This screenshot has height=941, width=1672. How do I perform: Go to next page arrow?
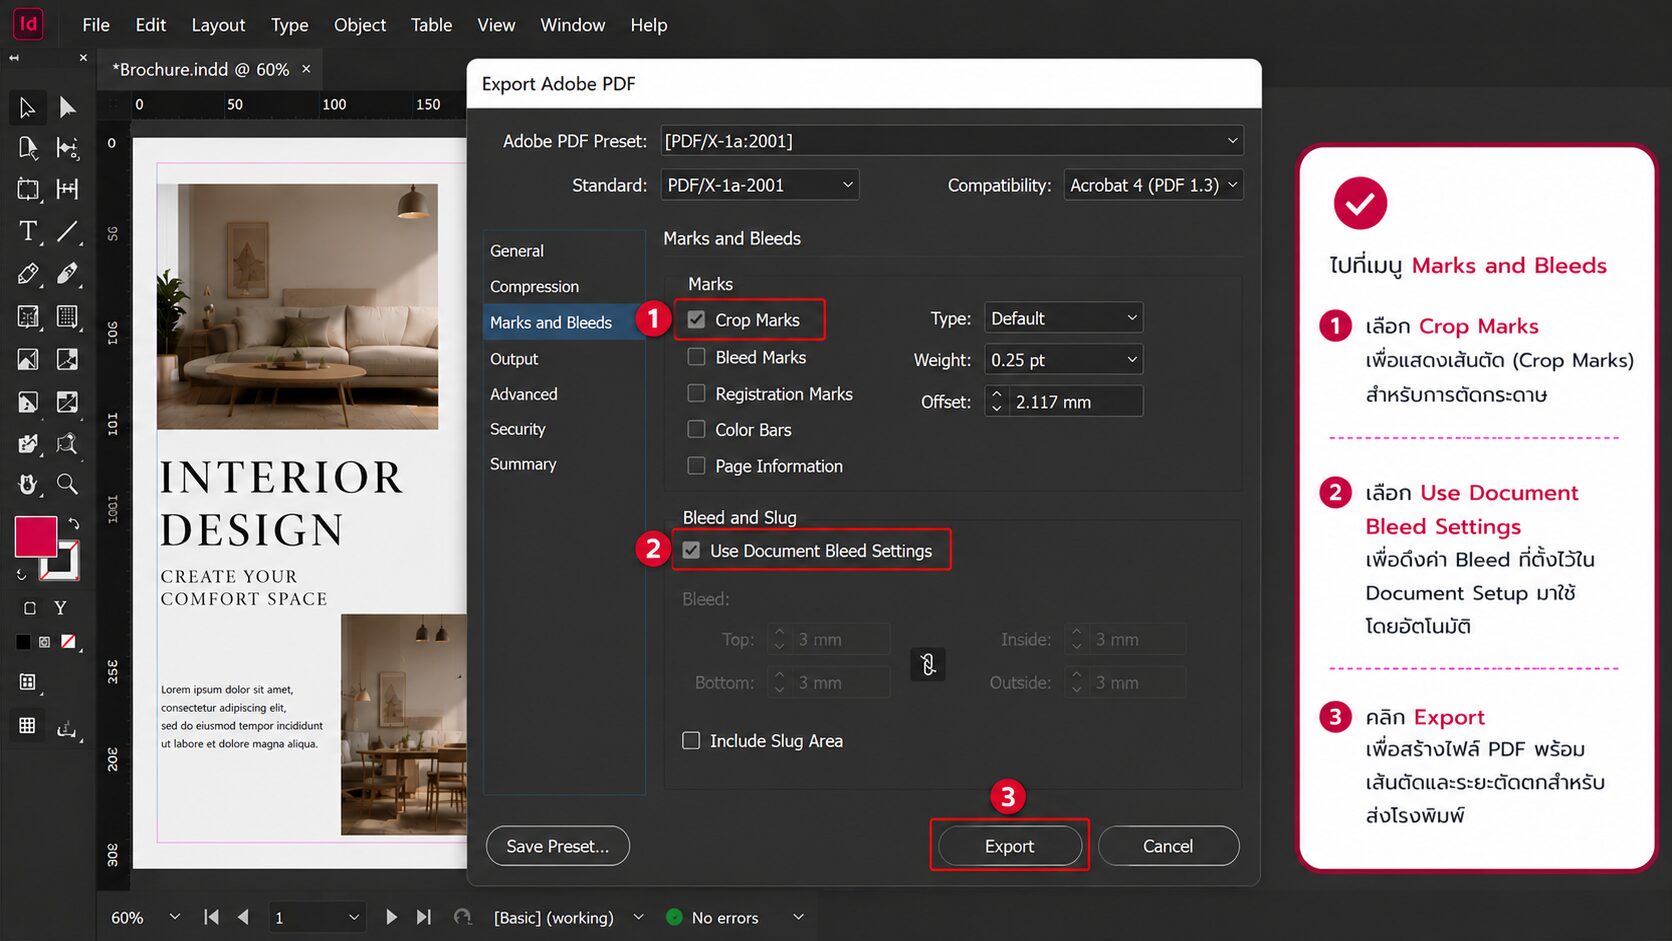(x=391, y=917)
